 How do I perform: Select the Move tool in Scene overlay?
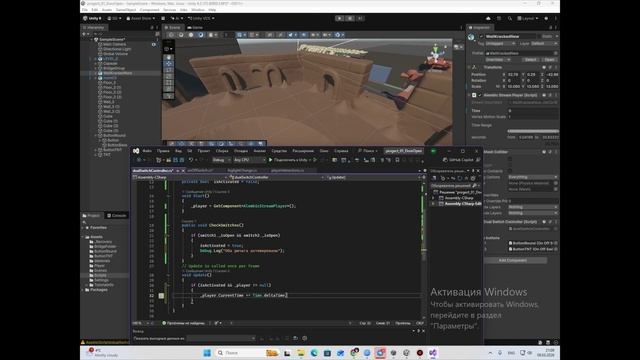[x=169, y=64]
